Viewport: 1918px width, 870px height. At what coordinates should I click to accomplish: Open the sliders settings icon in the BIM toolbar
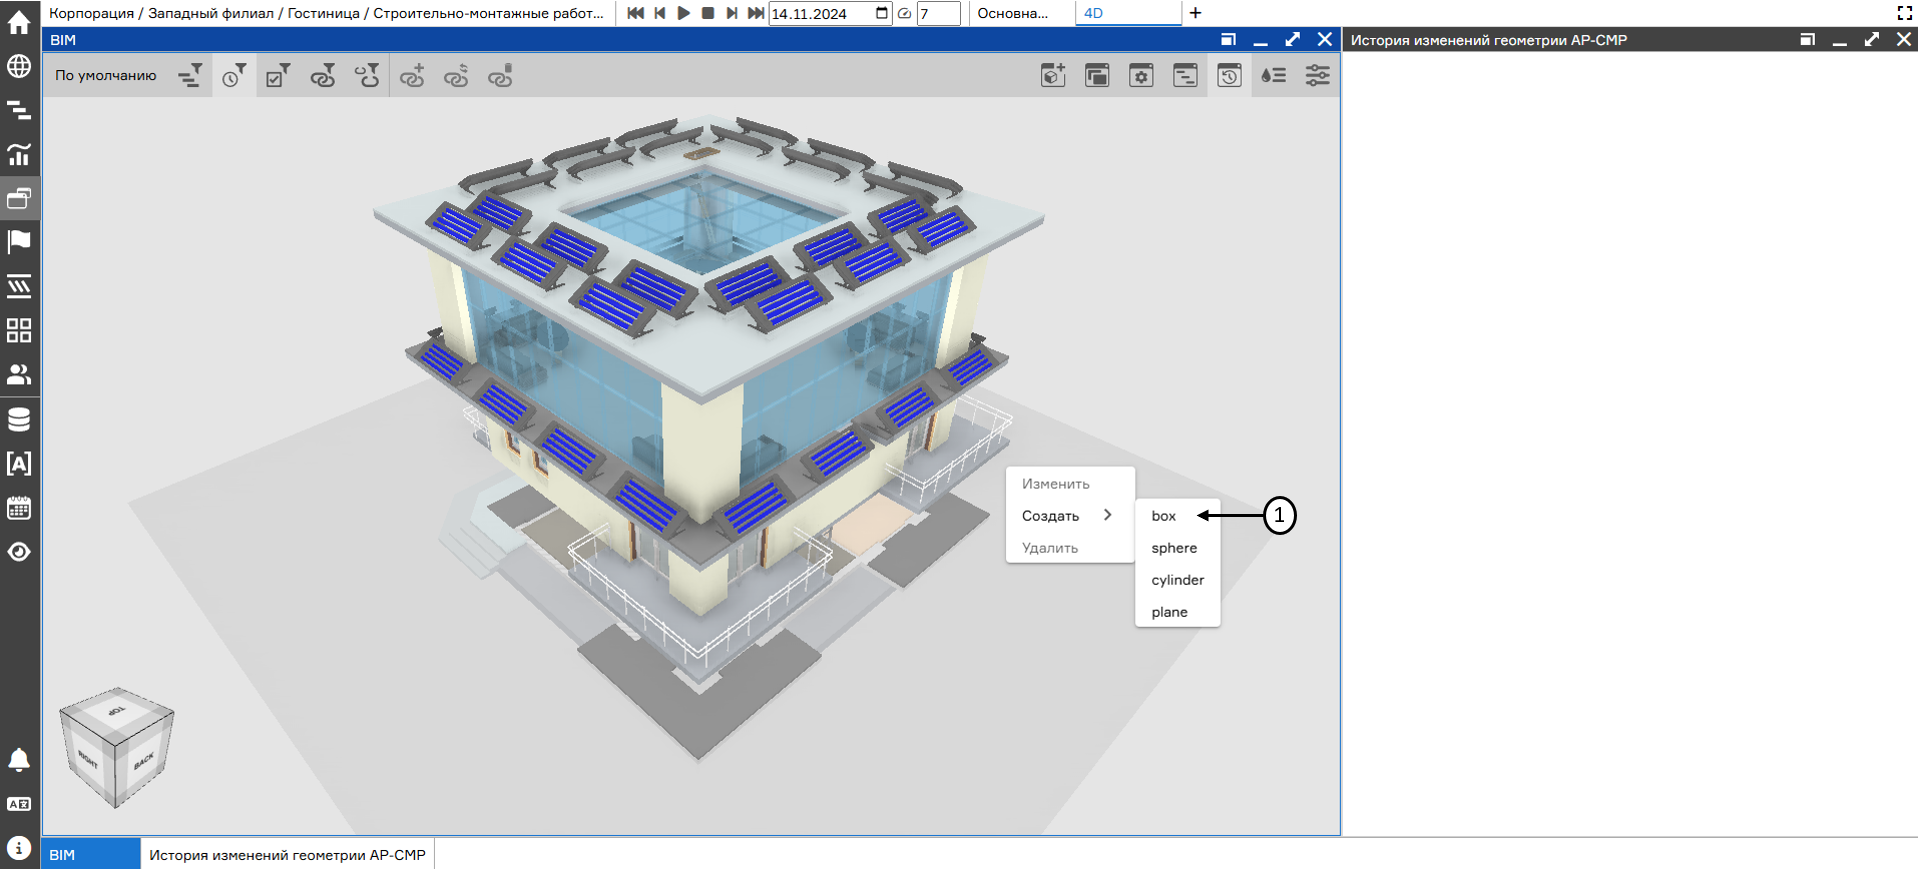click(1317, 76)
